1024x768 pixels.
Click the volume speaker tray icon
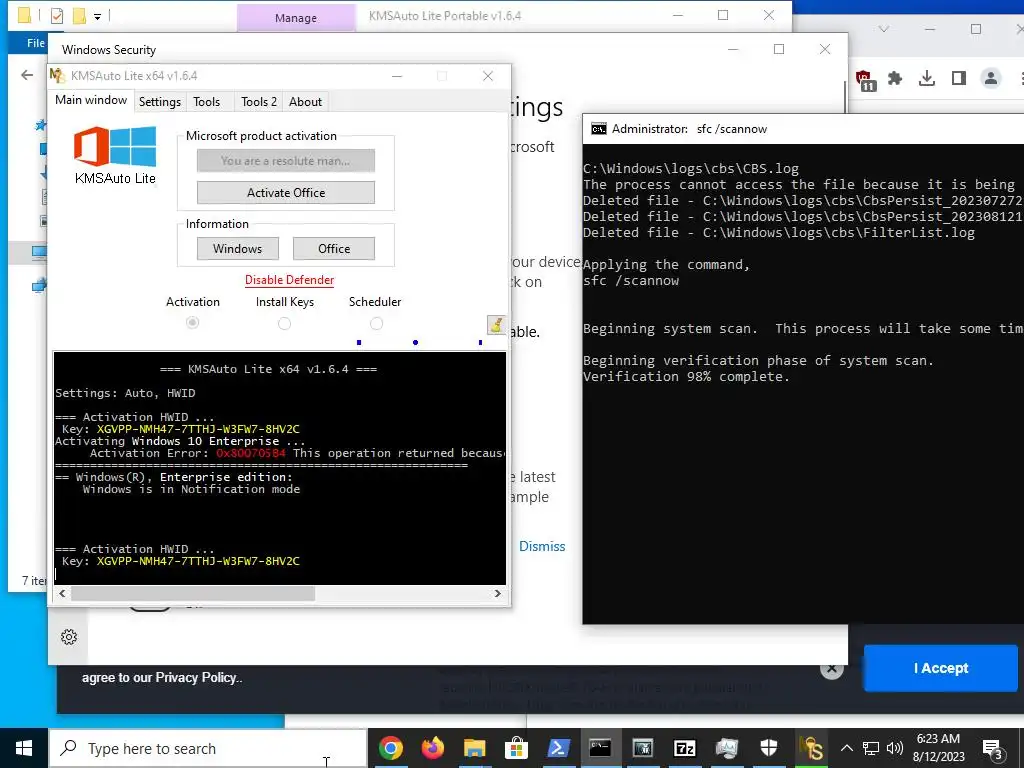click(895, 748)
